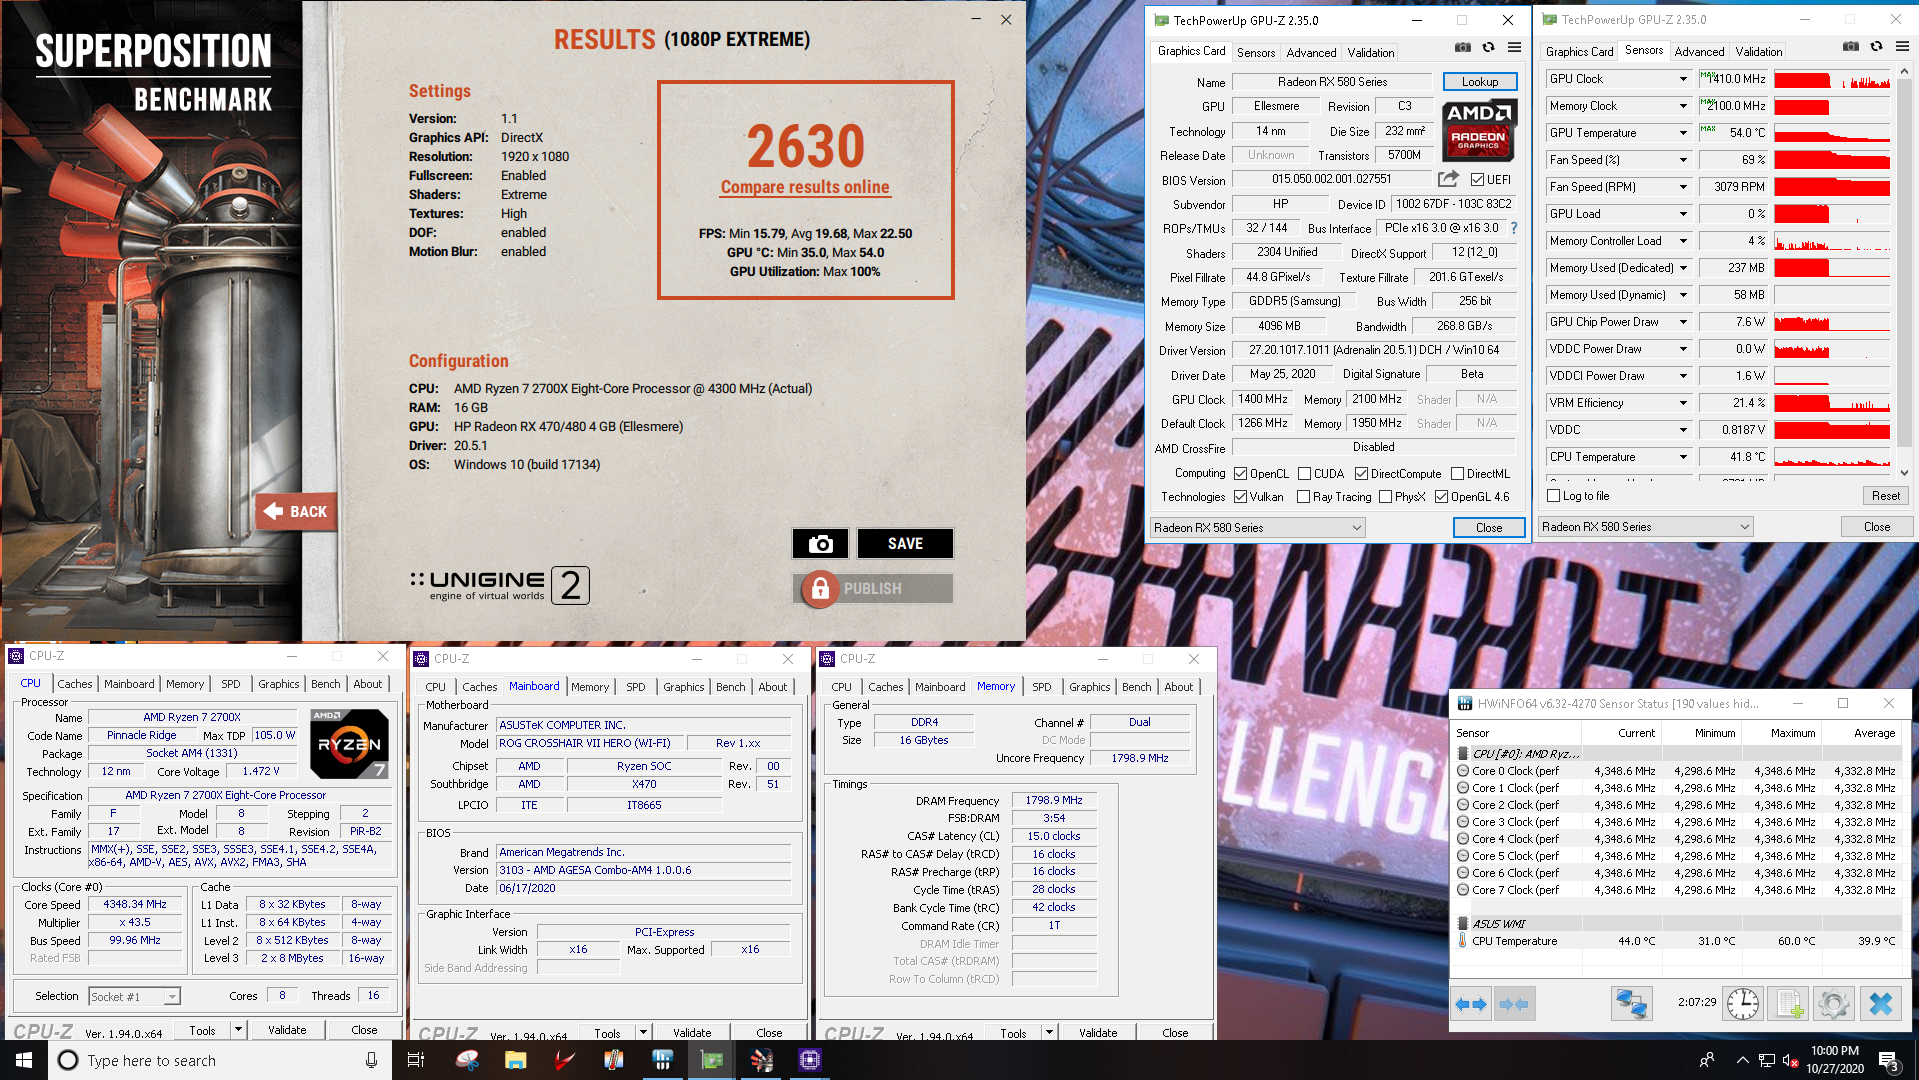Open the Memory Clock sensor dropdown
1919x1080 pixels.
(1683, 106)
